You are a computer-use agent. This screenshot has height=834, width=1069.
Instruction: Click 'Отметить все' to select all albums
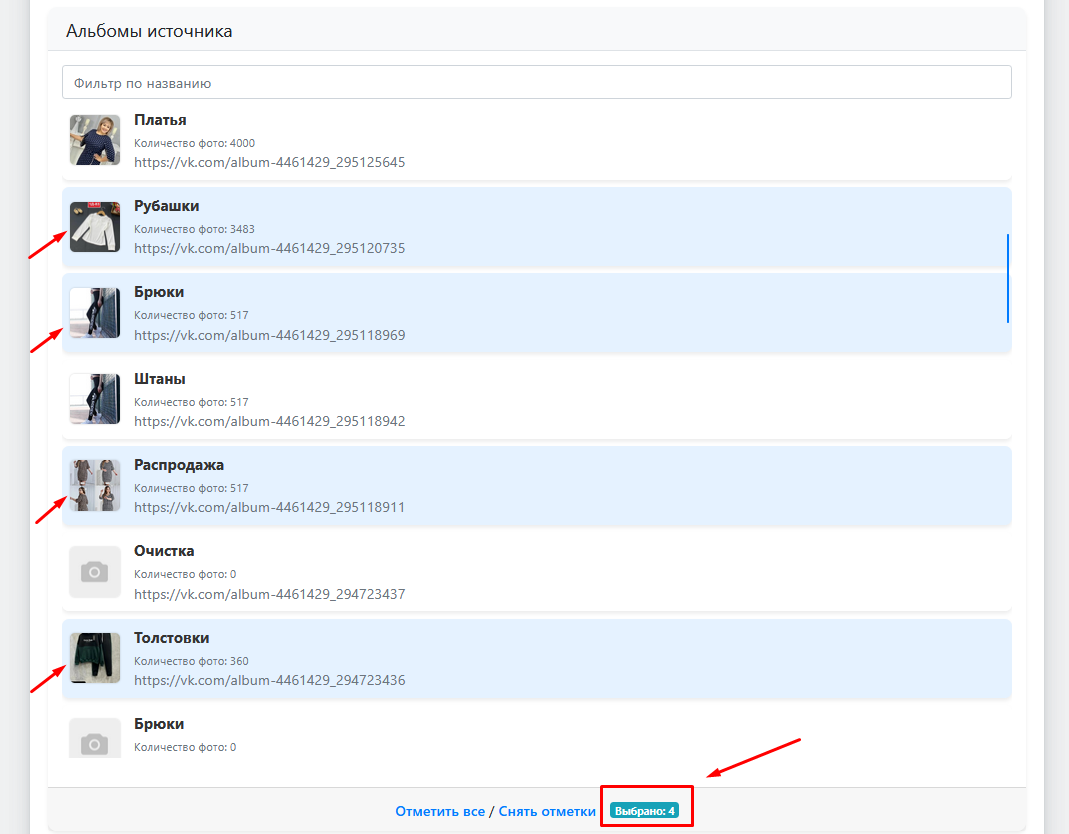click(439, 811)
